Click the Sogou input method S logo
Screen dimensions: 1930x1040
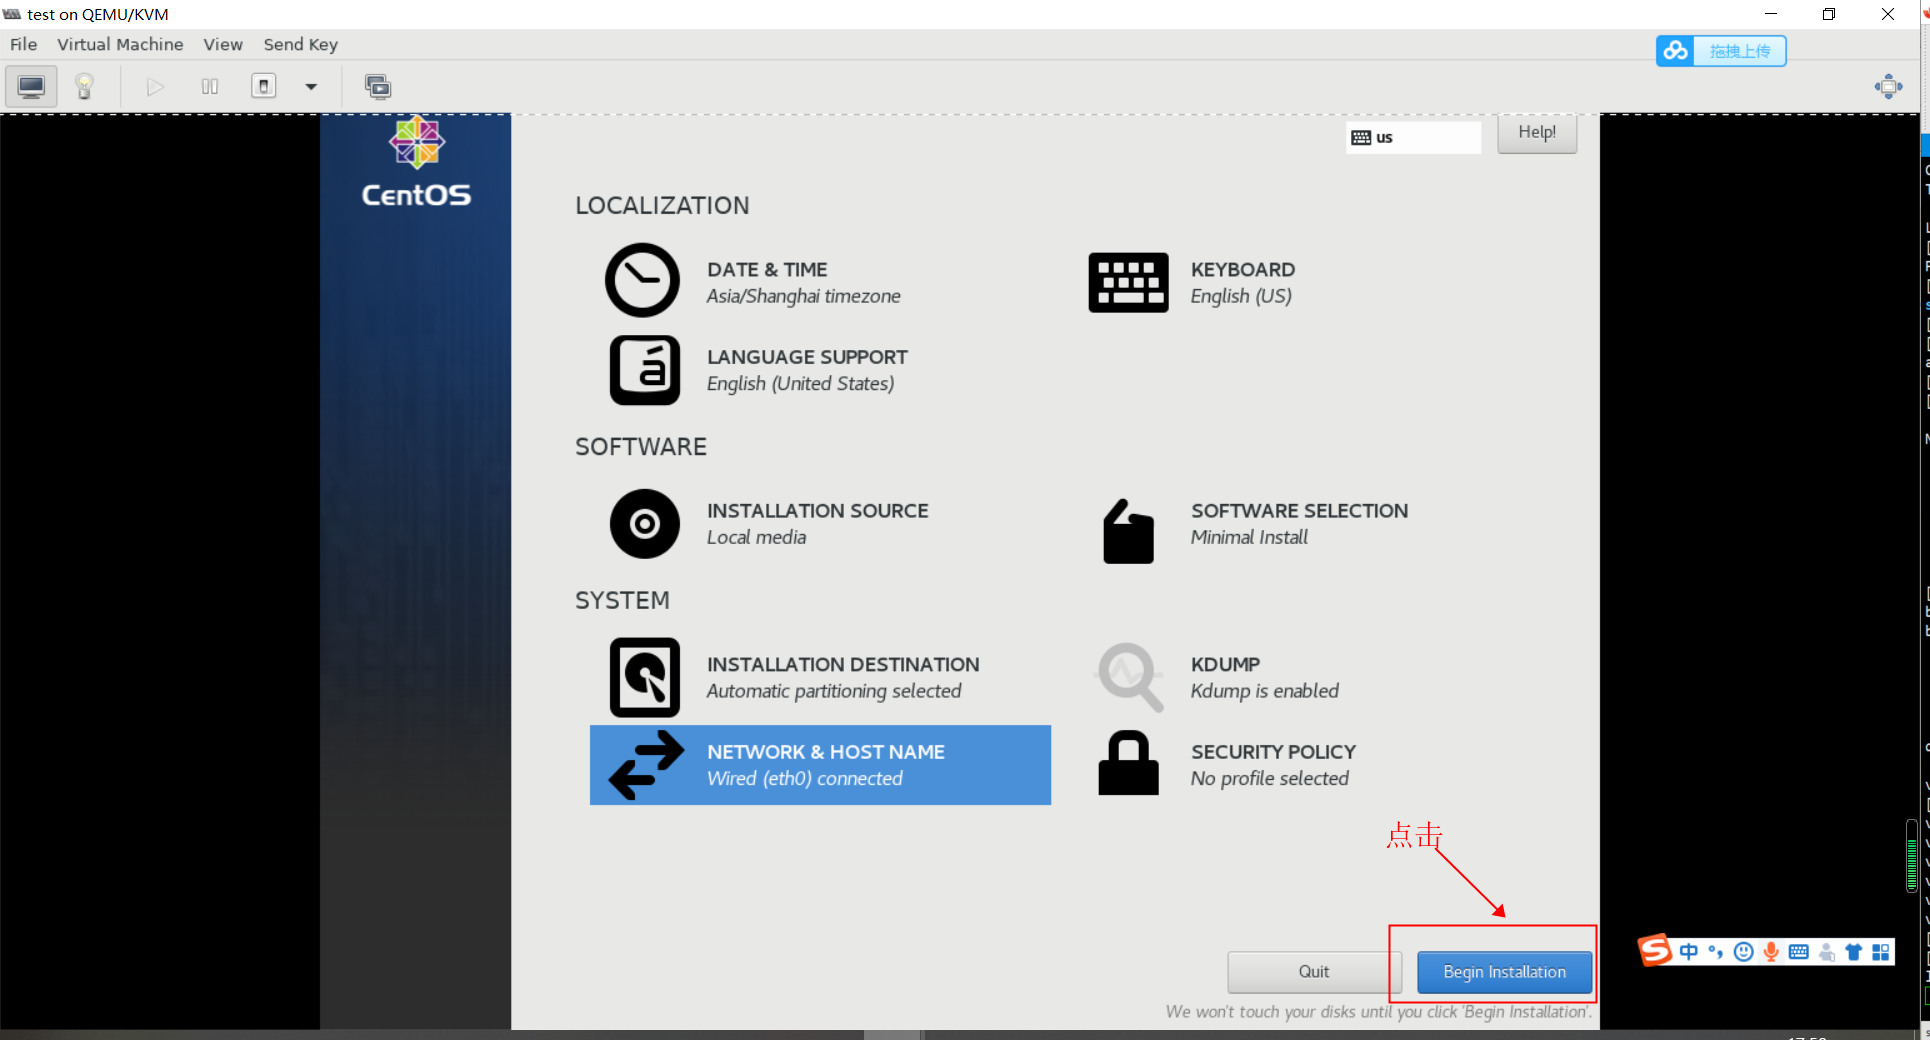point(1655,950)
